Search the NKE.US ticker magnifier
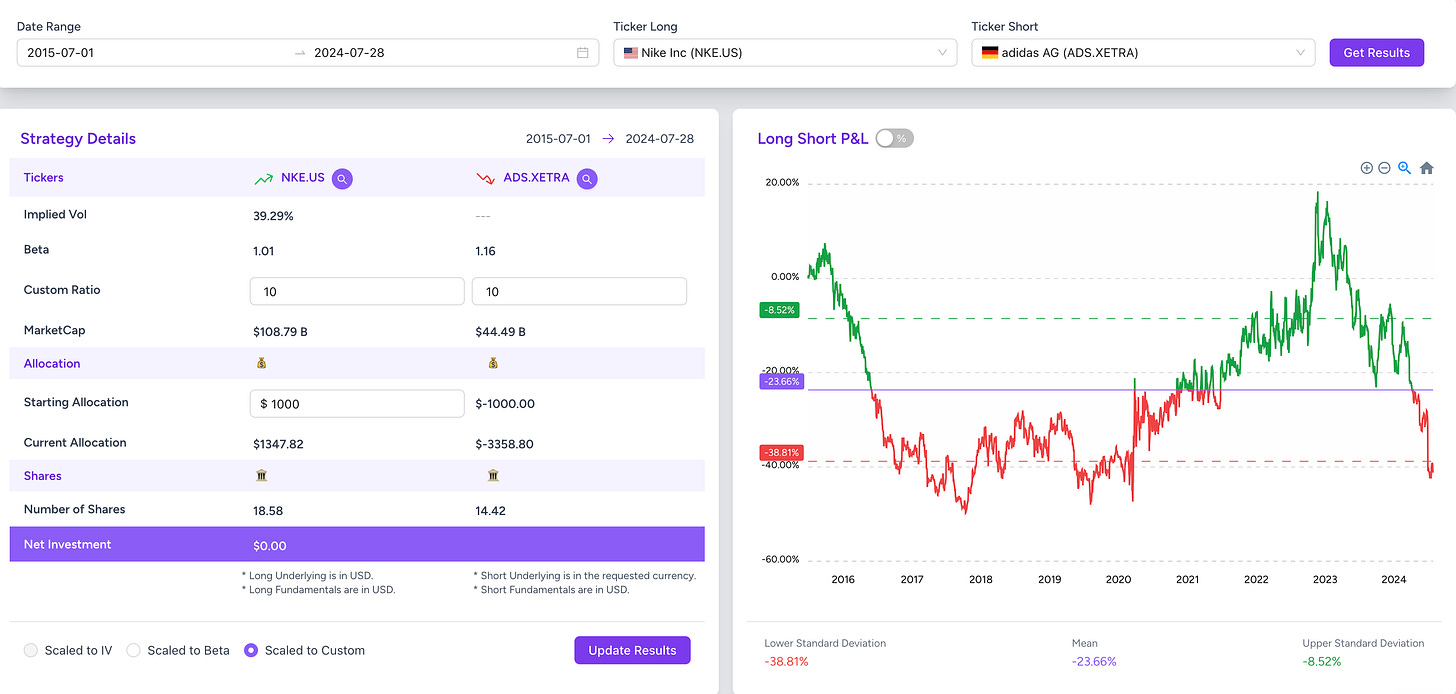 [x=342, y=179]
